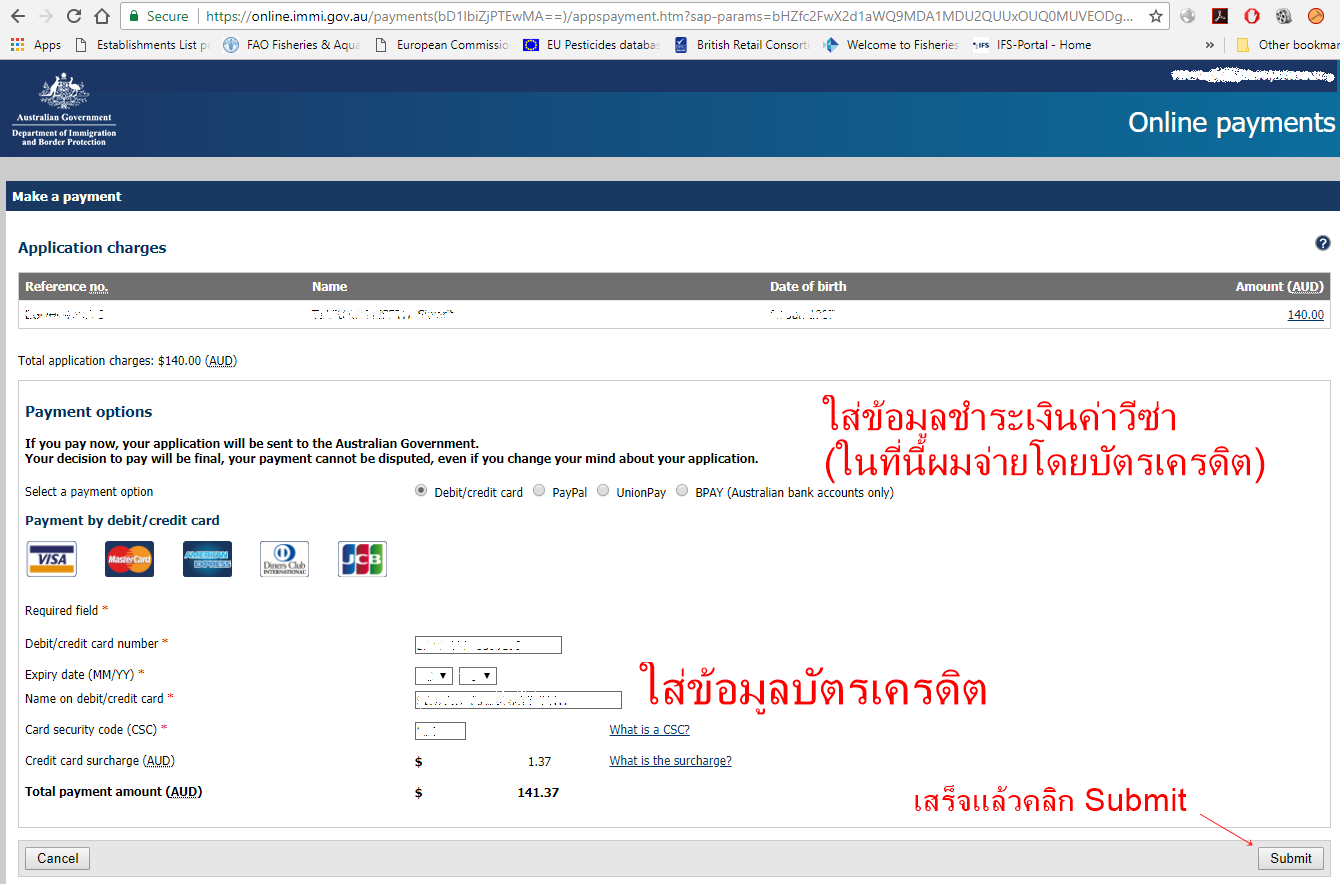Reload the page with browser refresh icon
Screen dimensions: 1340x888
point(73,16)
